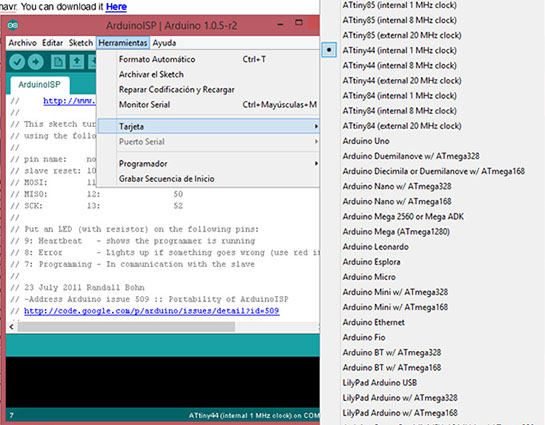The image size is (545, 425).
Task: Select ATtiny44 (external 20 MHz clock)
Action: pos(402,80)
